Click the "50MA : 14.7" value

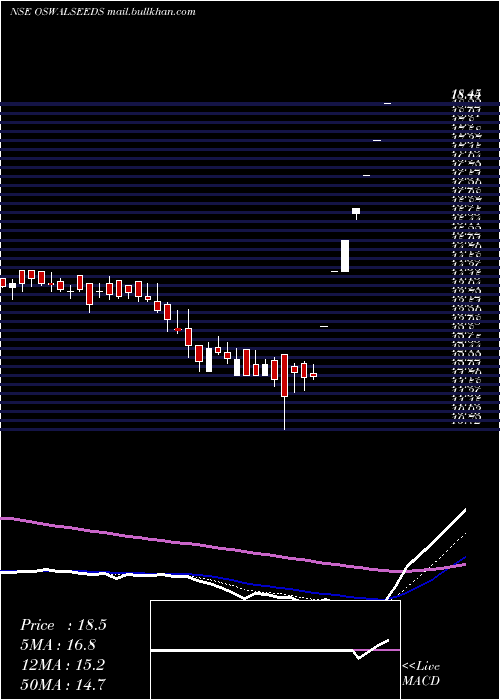coord(63,684)
